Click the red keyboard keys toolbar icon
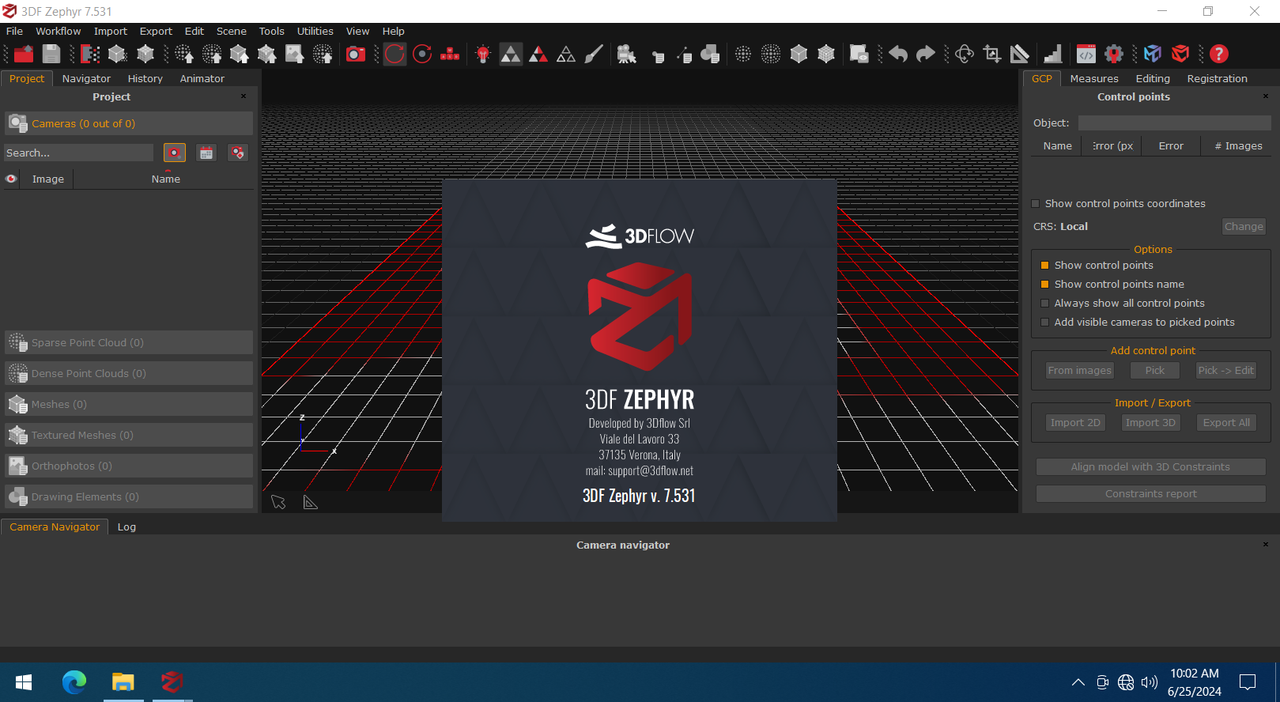Screen dimensions: 1280x702 click(450, 54)
